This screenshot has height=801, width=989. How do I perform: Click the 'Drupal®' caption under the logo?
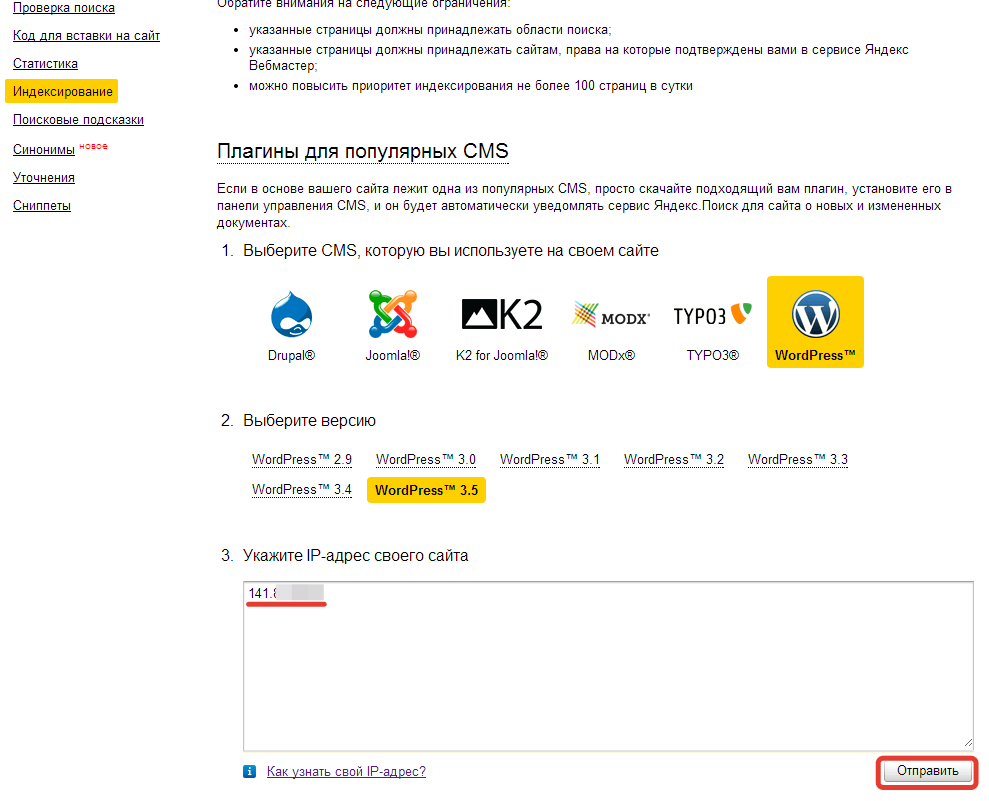click(x=291, y=356)
